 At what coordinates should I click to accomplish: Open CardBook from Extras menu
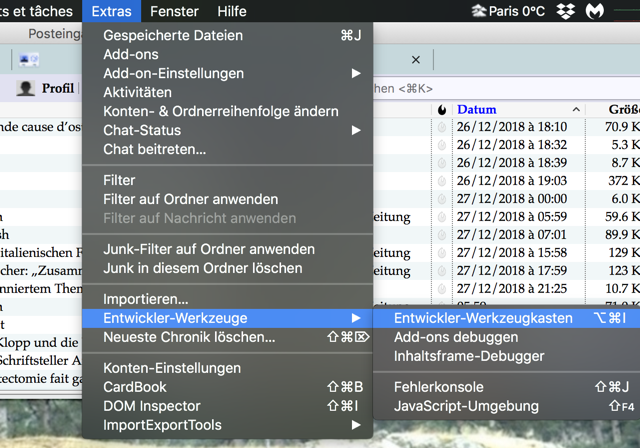227,387
